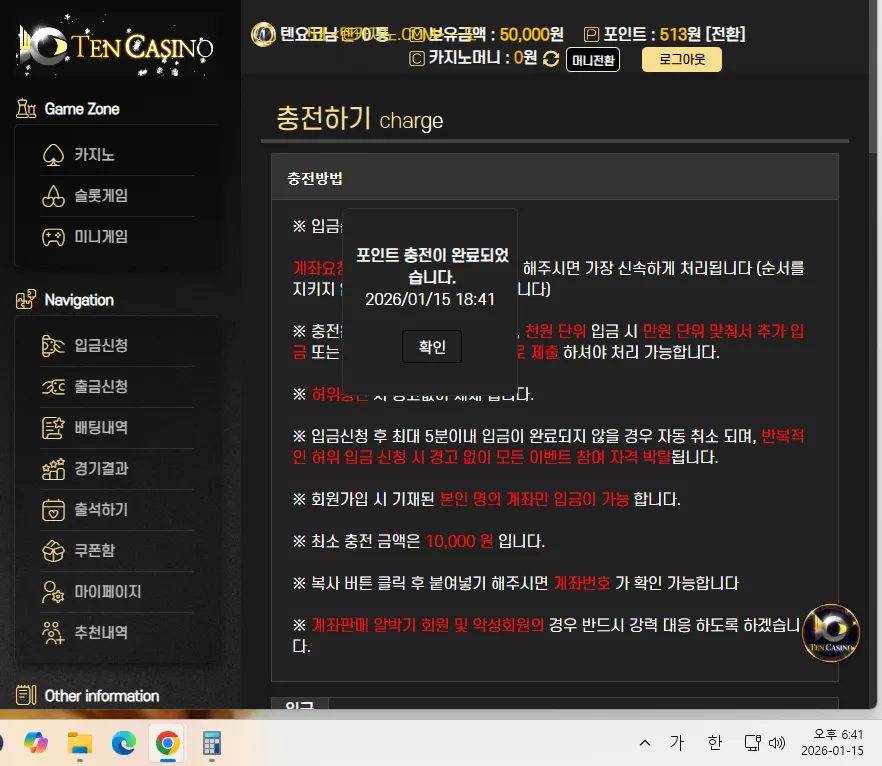Open the 슬롯게임 cherry icon
Image resolution: width=882 pixels, height=766 pixels.
click(53, 196)
